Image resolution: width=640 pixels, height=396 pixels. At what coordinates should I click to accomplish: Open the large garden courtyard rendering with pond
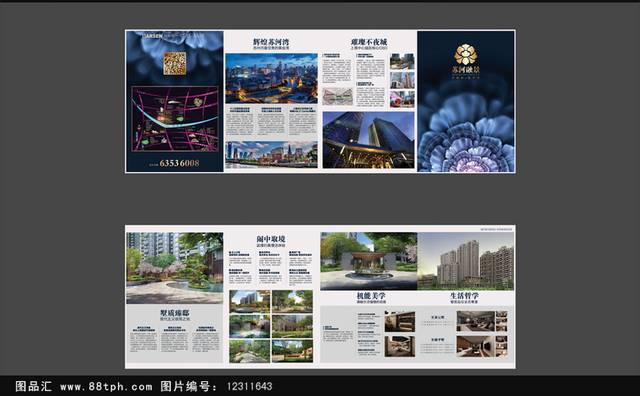pyautogui.click(x=175, y=268)
